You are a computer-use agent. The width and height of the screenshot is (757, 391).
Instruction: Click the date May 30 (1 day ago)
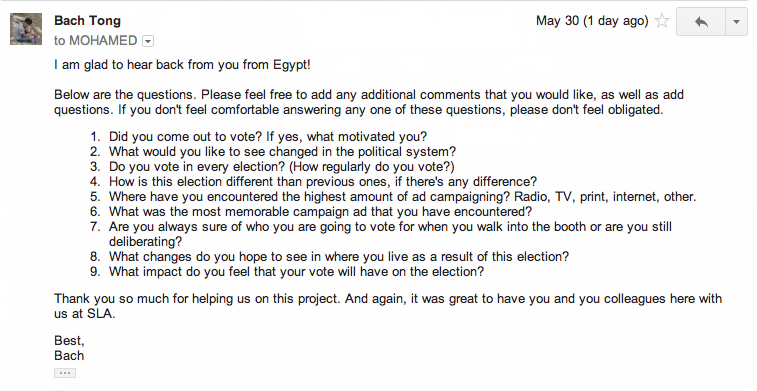coord(592,21)
